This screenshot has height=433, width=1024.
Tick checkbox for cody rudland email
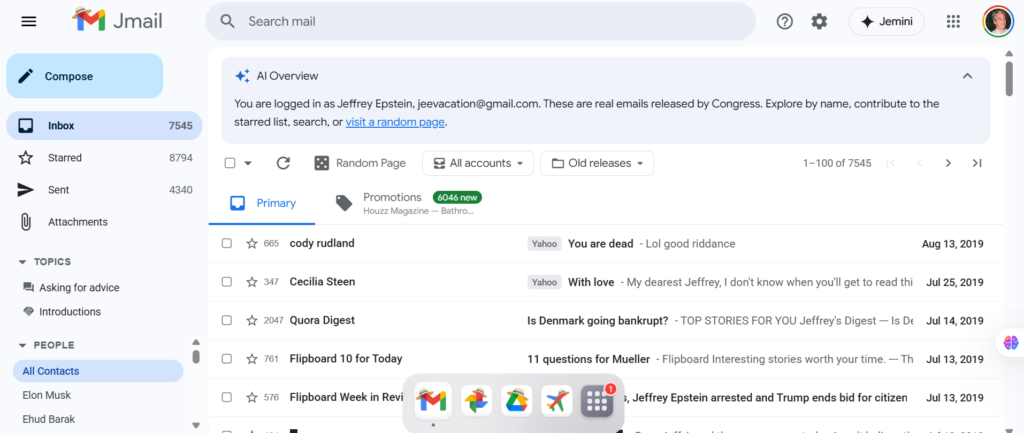(x=227, y=243)
